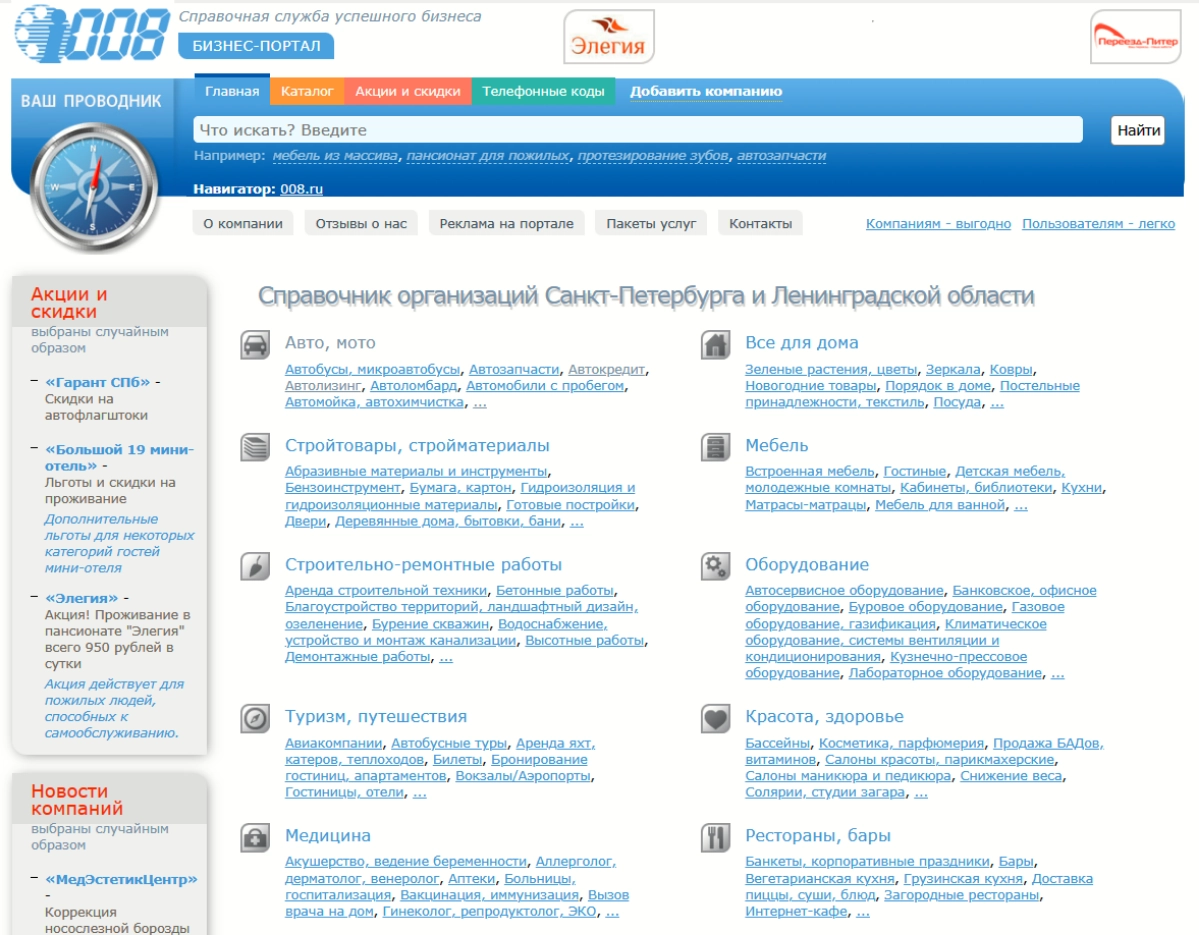The height and width of the screenshot is (935, 1199).
Task: Open the 008 logo in the header
Action: (92, 34)
